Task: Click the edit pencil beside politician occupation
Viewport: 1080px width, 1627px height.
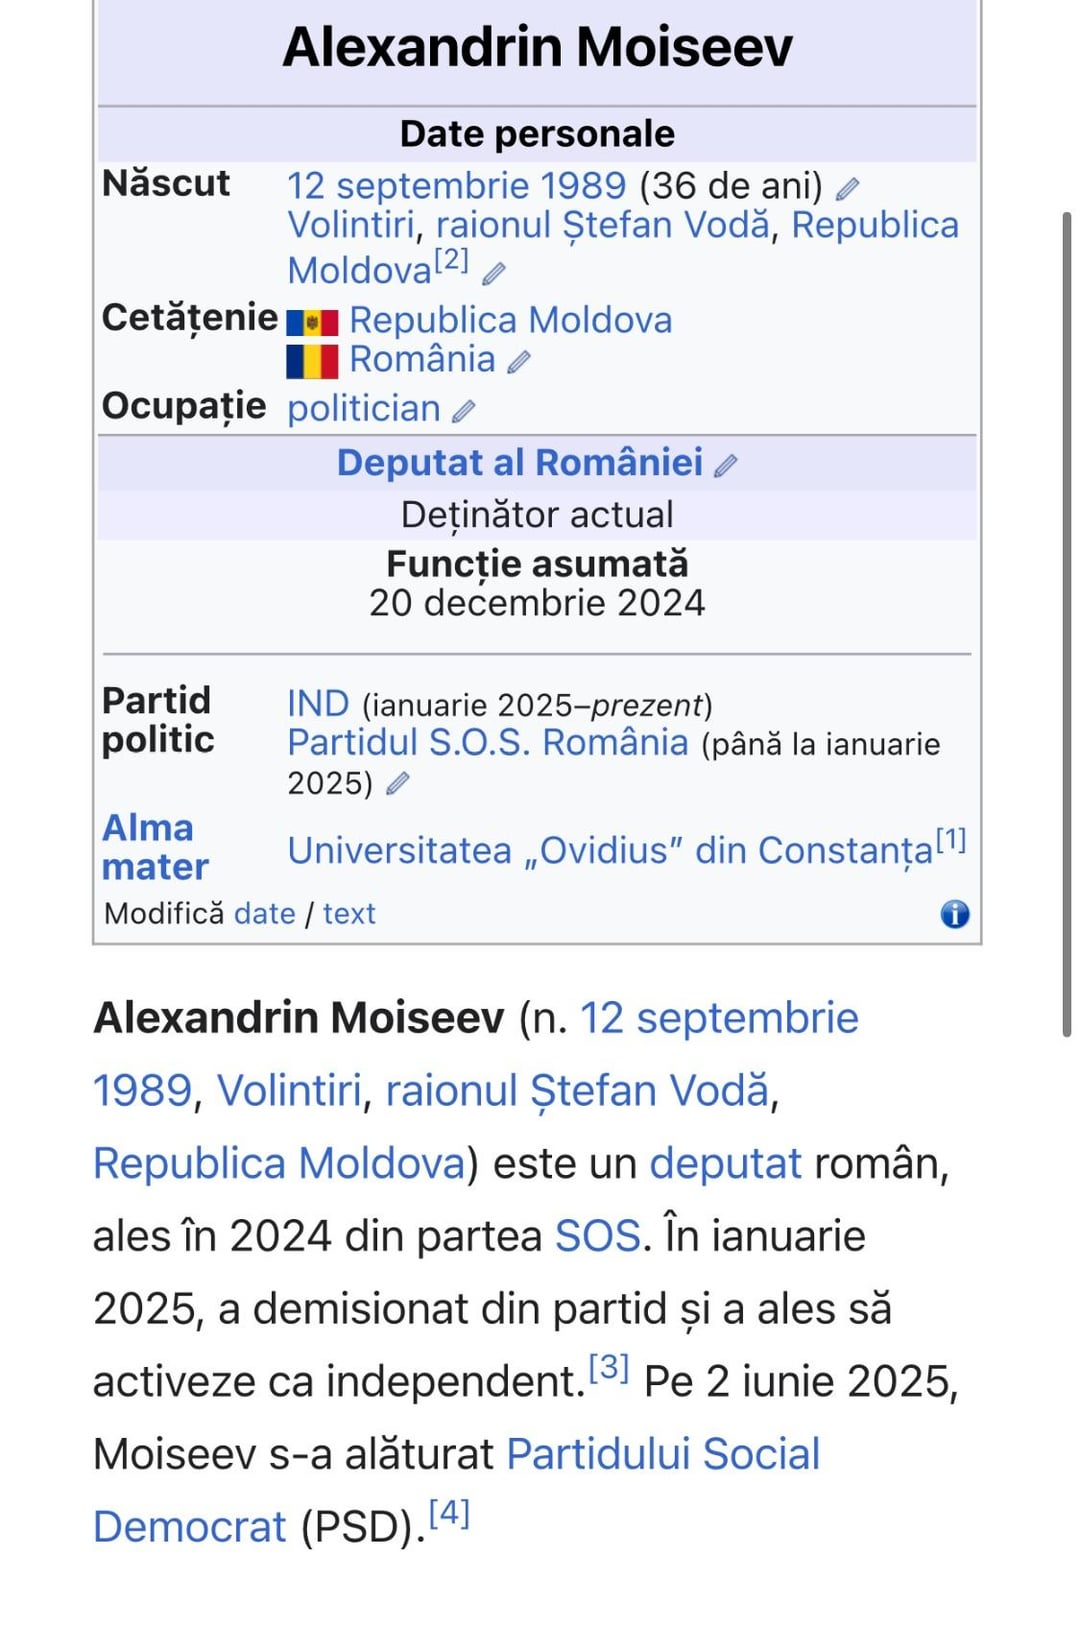Action: [463, 411]
